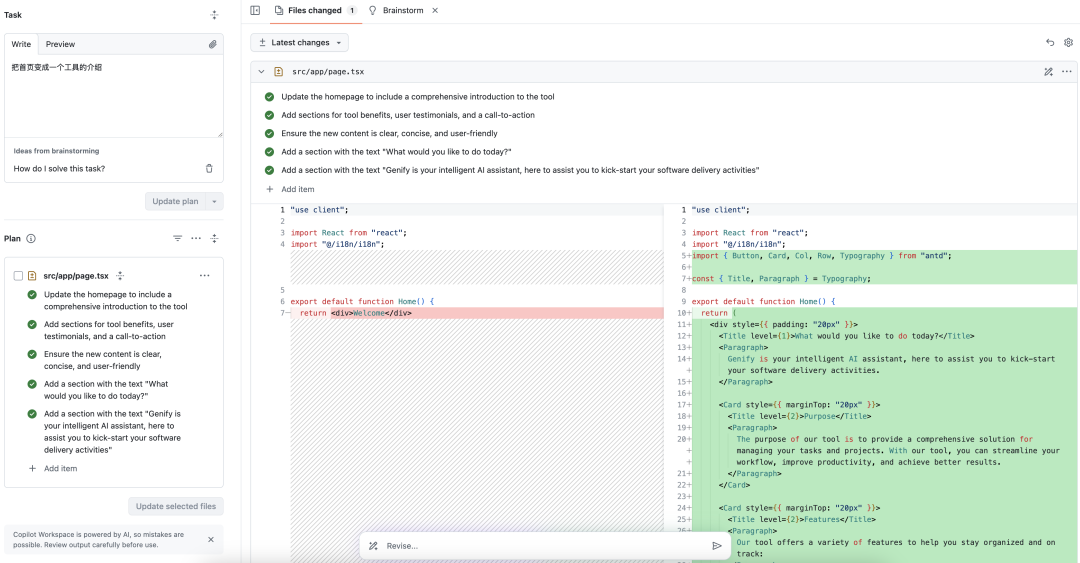Viewport: 1080px width, 563px height.
Task: Click the removed line 'return <div>Welcome</div>'
Action: [477, 313]
